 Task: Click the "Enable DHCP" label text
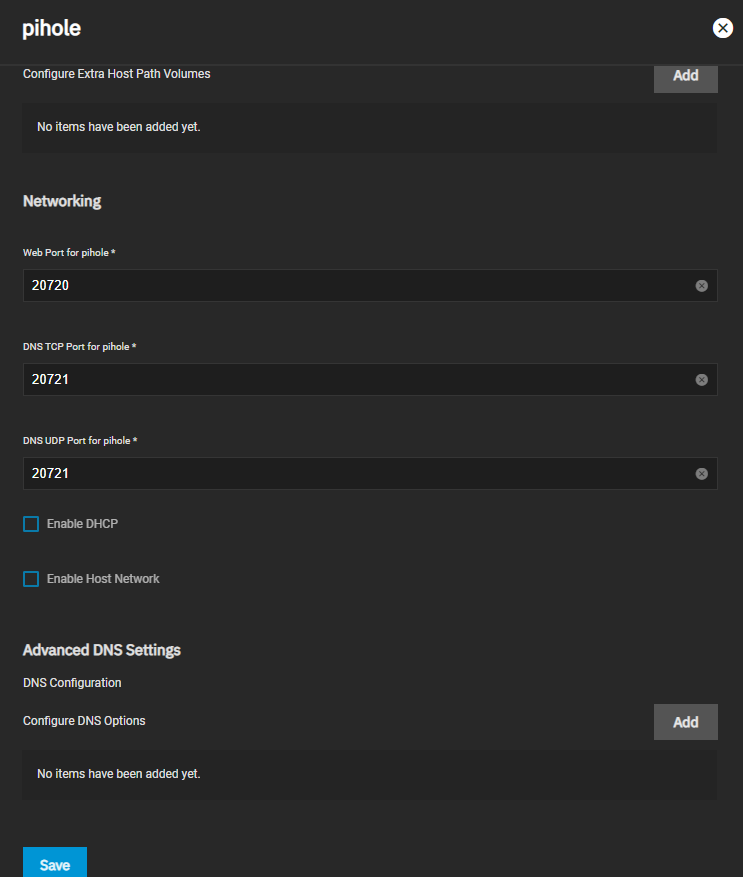coord(82,524)
